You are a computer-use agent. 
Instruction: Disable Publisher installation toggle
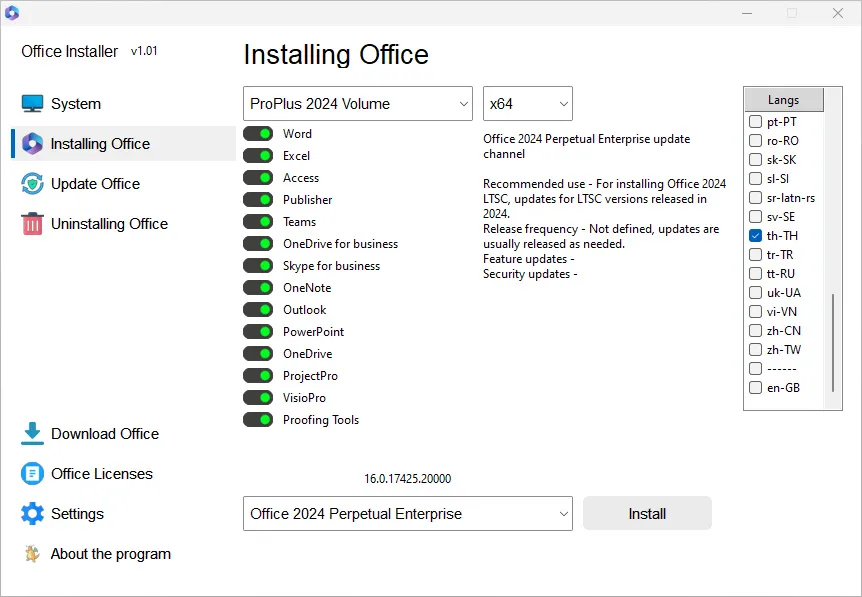click(258, 200)
